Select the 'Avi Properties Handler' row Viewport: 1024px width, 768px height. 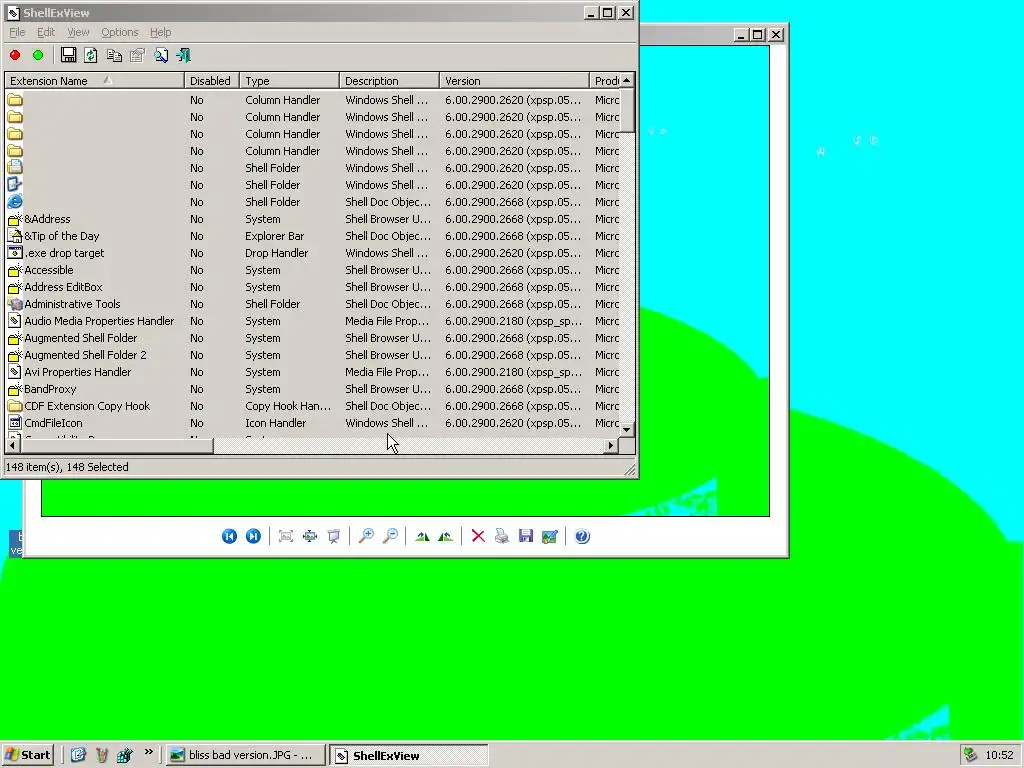click(312, 372)
